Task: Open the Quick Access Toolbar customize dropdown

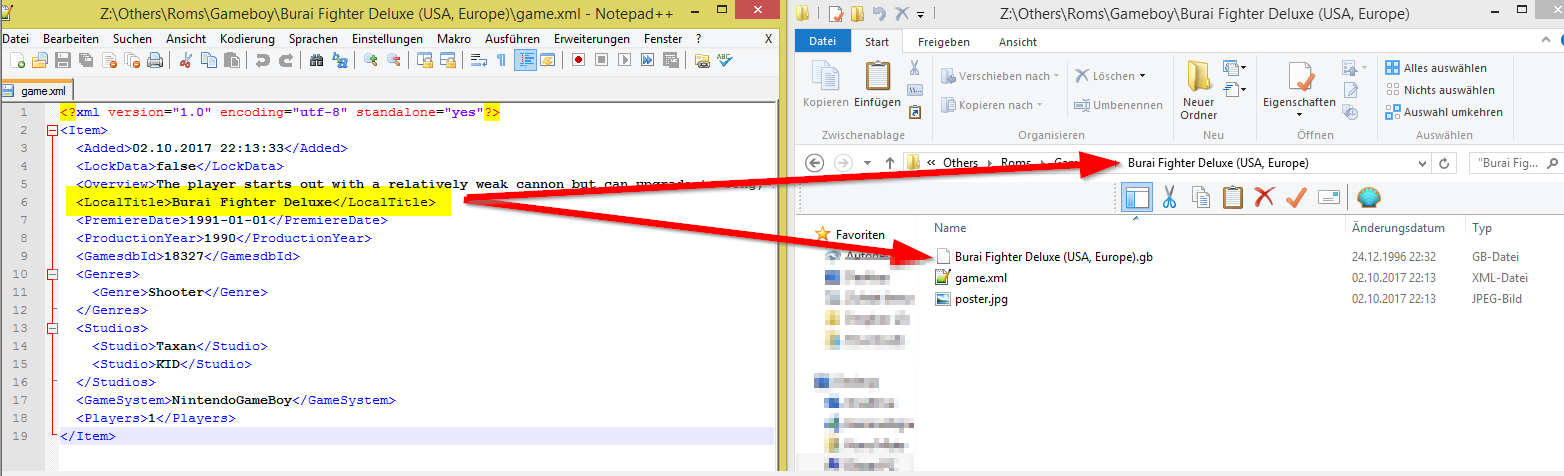Action: 920,14
